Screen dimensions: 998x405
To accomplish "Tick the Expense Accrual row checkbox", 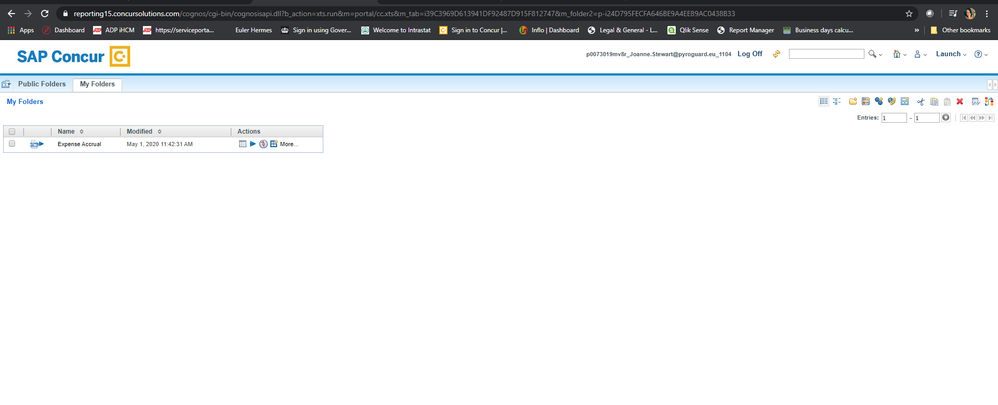I will (x=11, y=144).
